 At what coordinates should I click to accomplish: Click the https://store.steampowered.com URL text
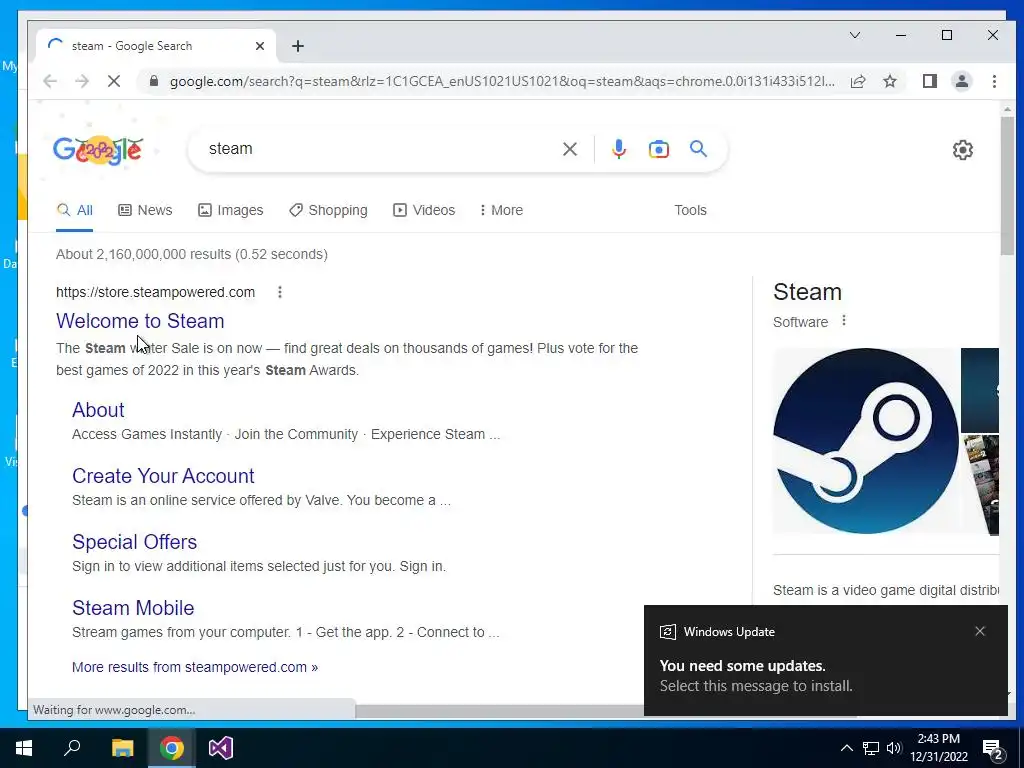(155, 293)
